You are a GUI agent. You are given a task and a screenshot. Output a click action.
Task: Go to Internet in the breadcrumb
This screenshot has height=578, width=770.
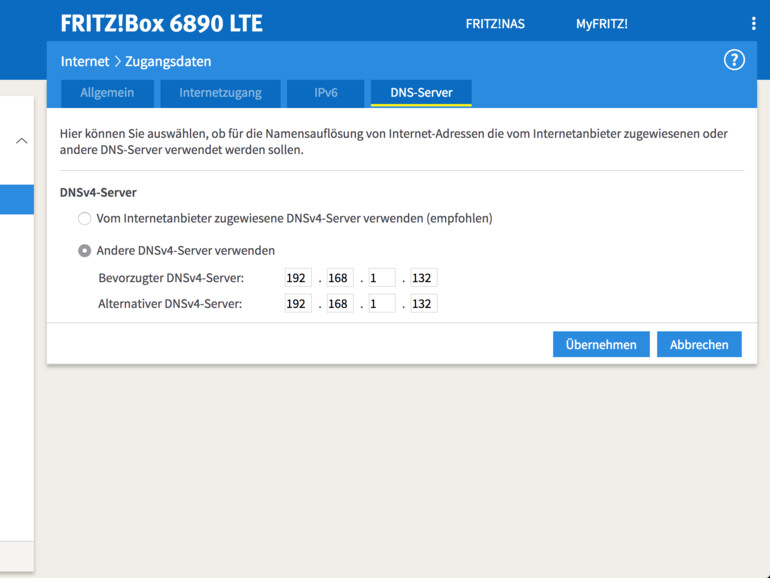pyautogui.click(x=85, y=61)
